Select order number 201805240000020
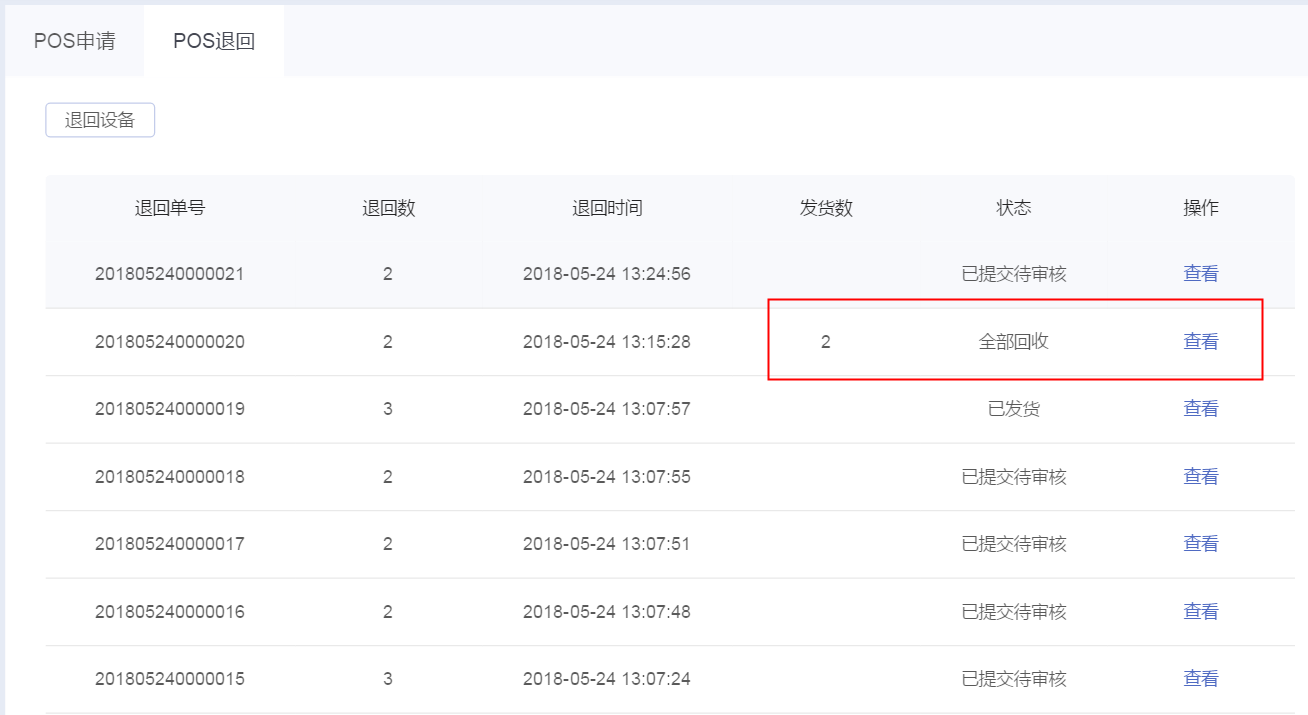This screenshot has height=715, width=1308. tap(170, 342)
